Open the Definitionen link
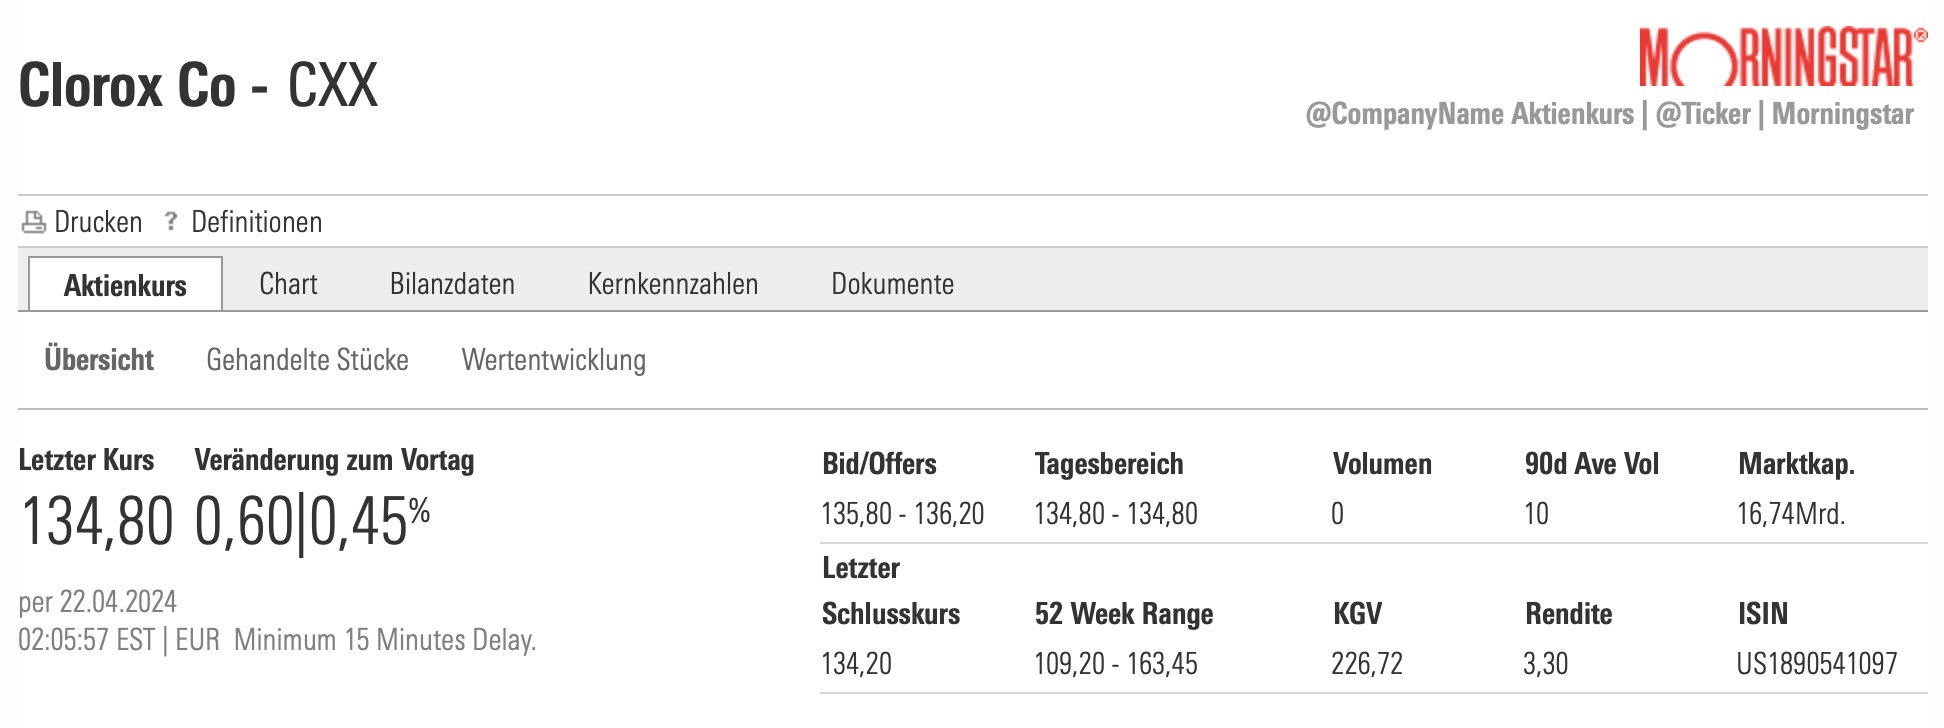This screenshot has width=1944, height=728. [x=256, y=222]
